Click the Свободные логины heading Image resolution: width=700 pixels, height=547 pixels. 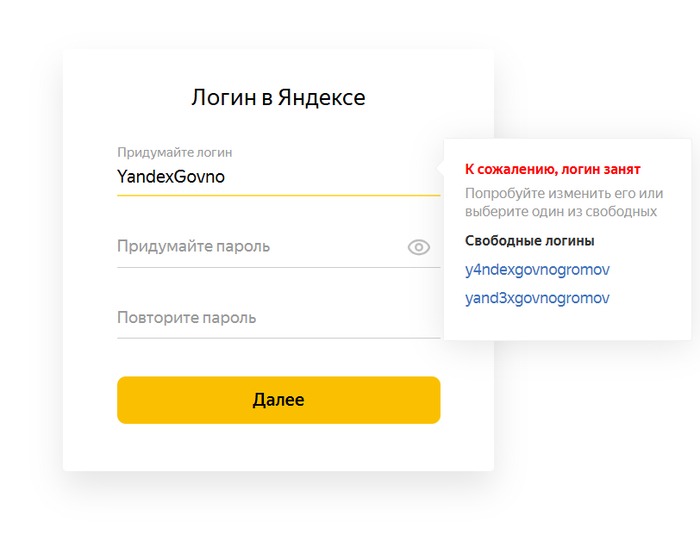coord(530,241)
